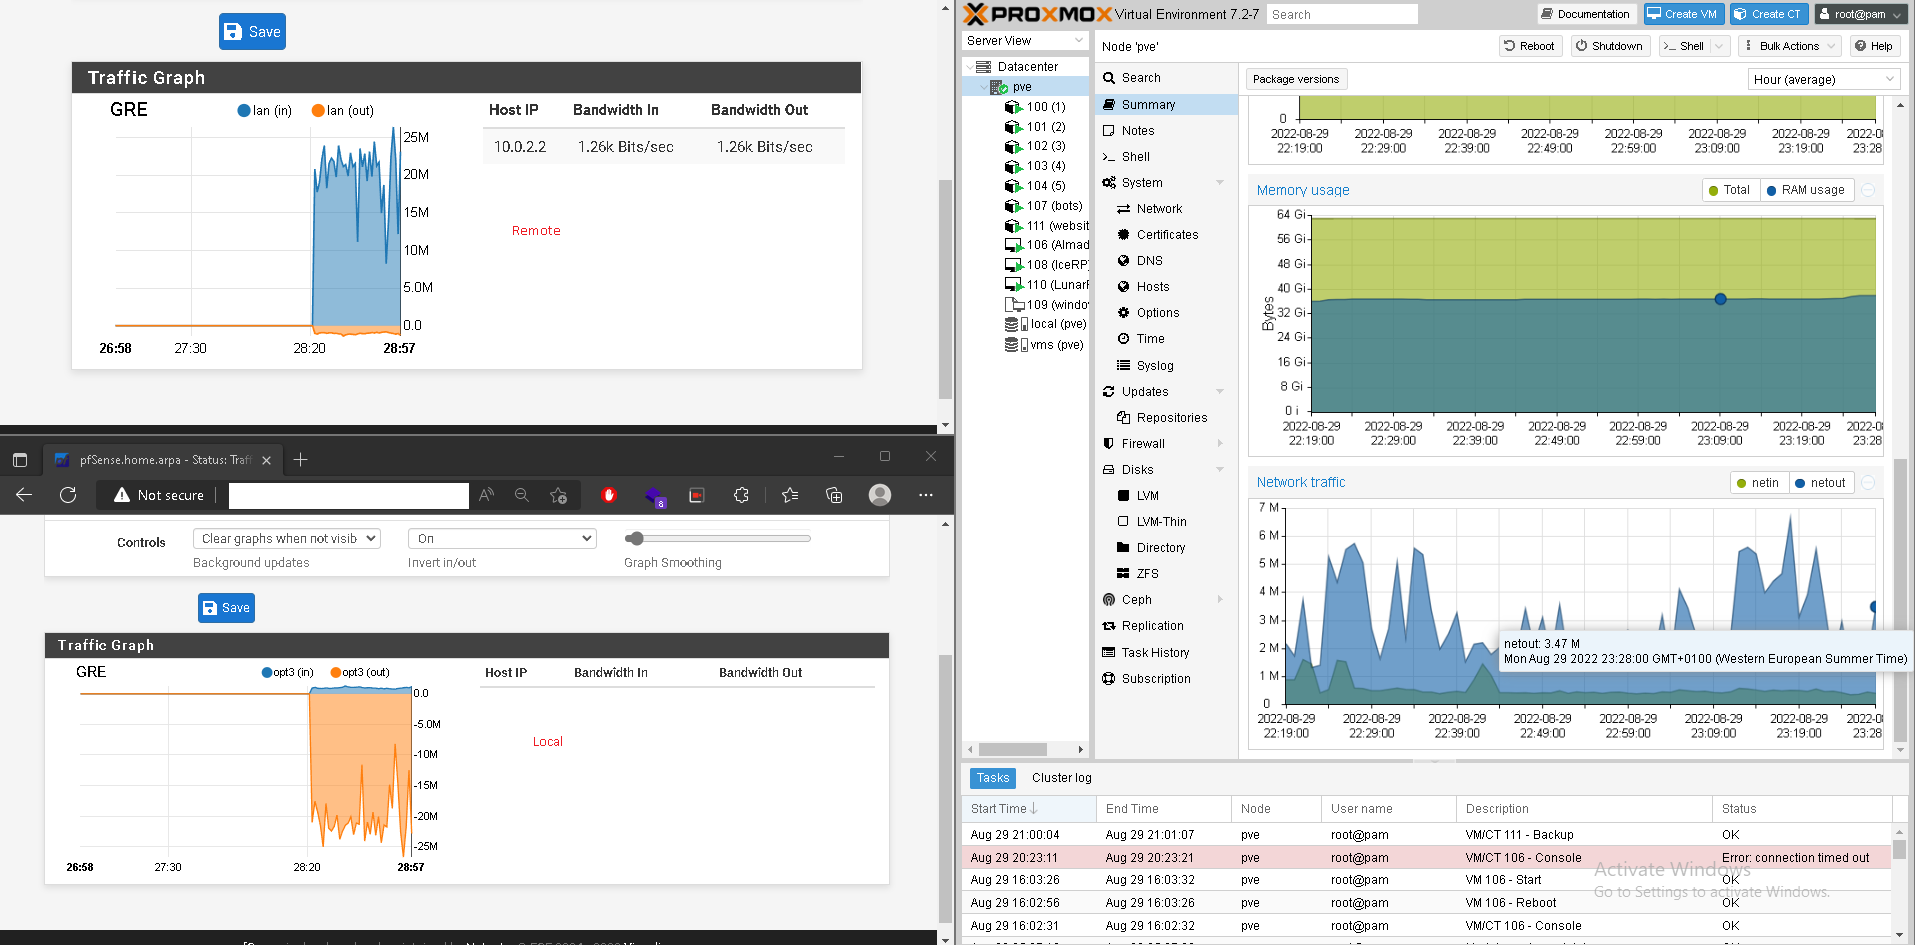The image size is (1915, 945).
Task: Open Proxmox Documentation
Action: (1586, 14)
